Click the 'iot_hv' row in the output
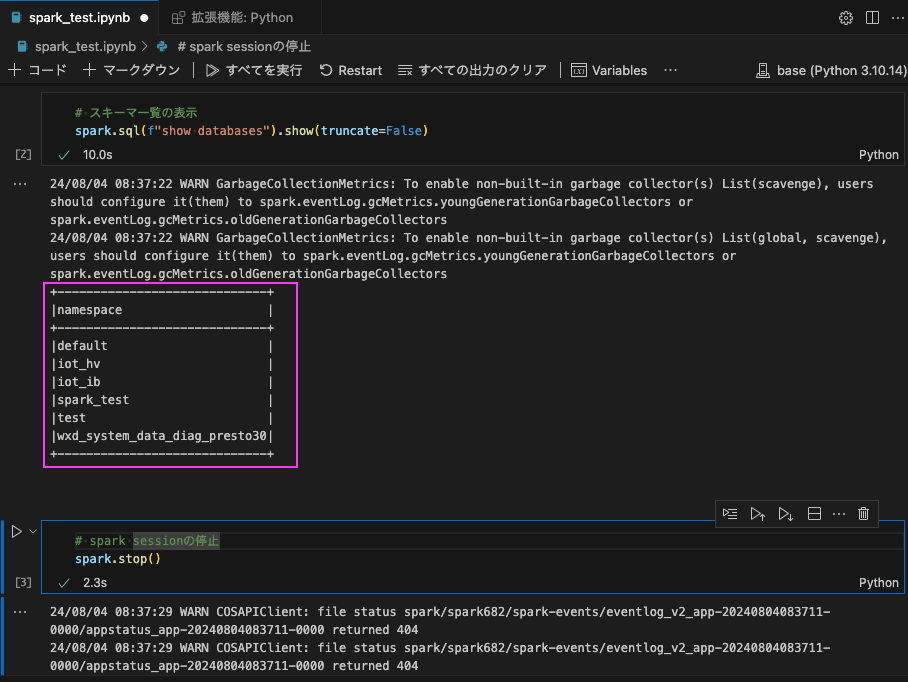This screenshot has width=908, height=682. click(x=78, y=364)
